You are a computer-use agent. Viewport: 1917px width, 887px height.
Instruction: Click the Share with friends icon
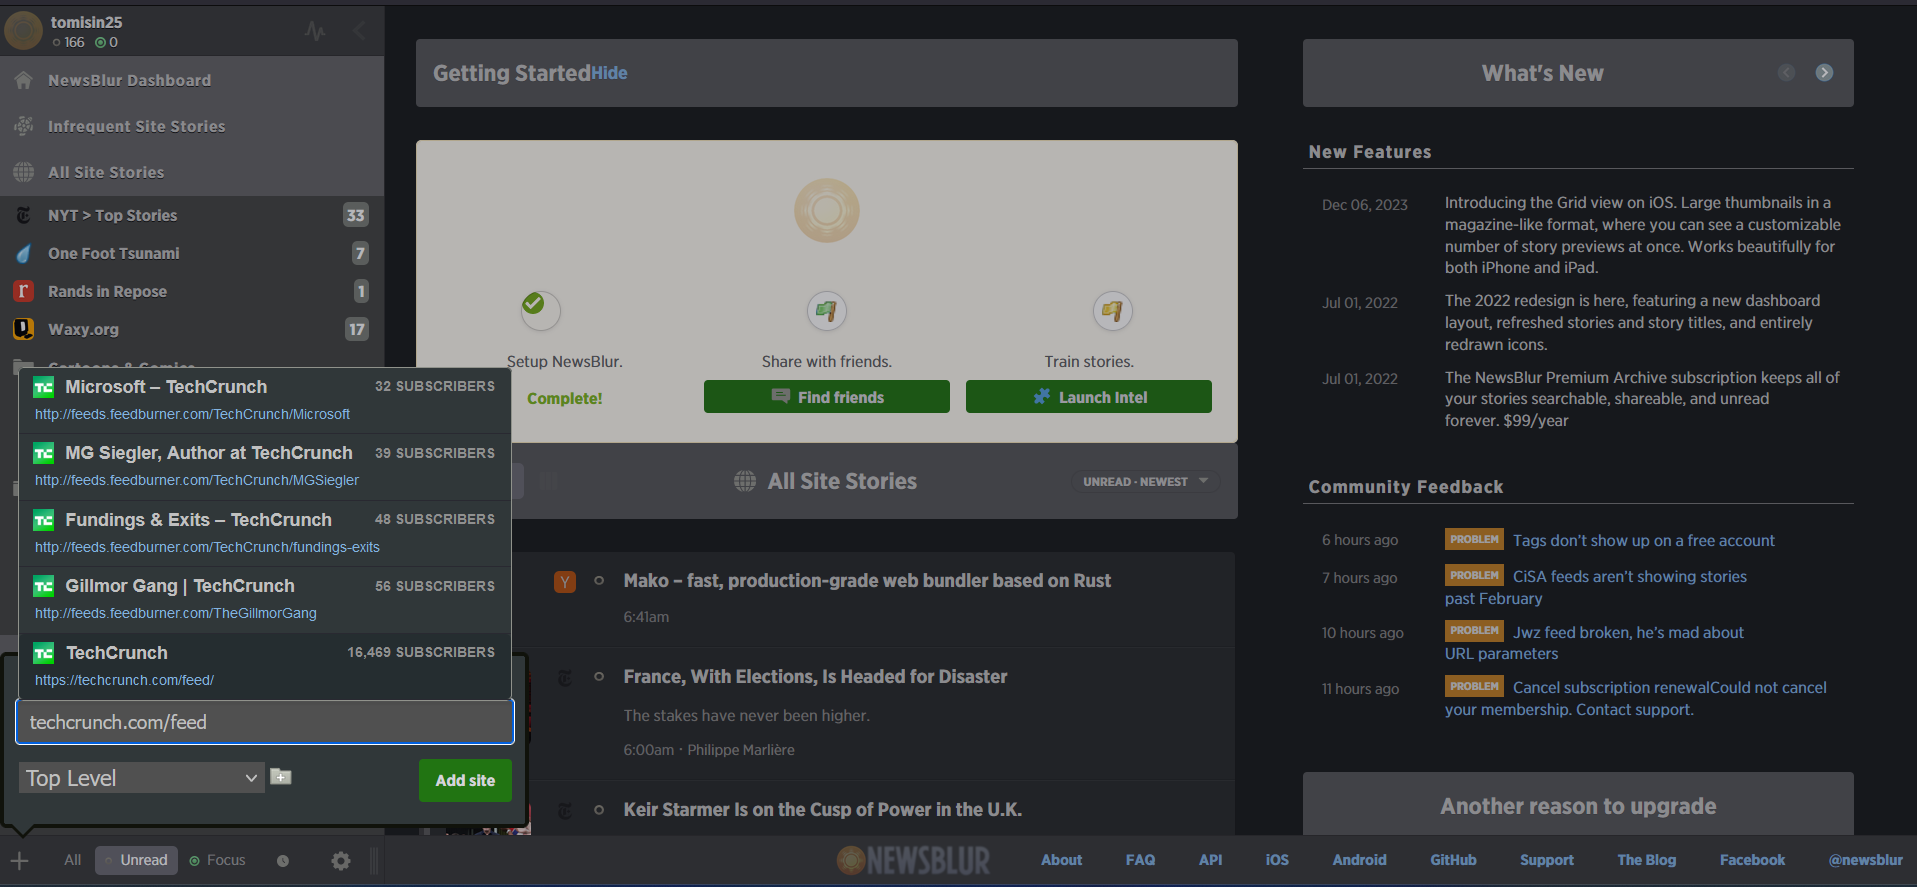827,310
